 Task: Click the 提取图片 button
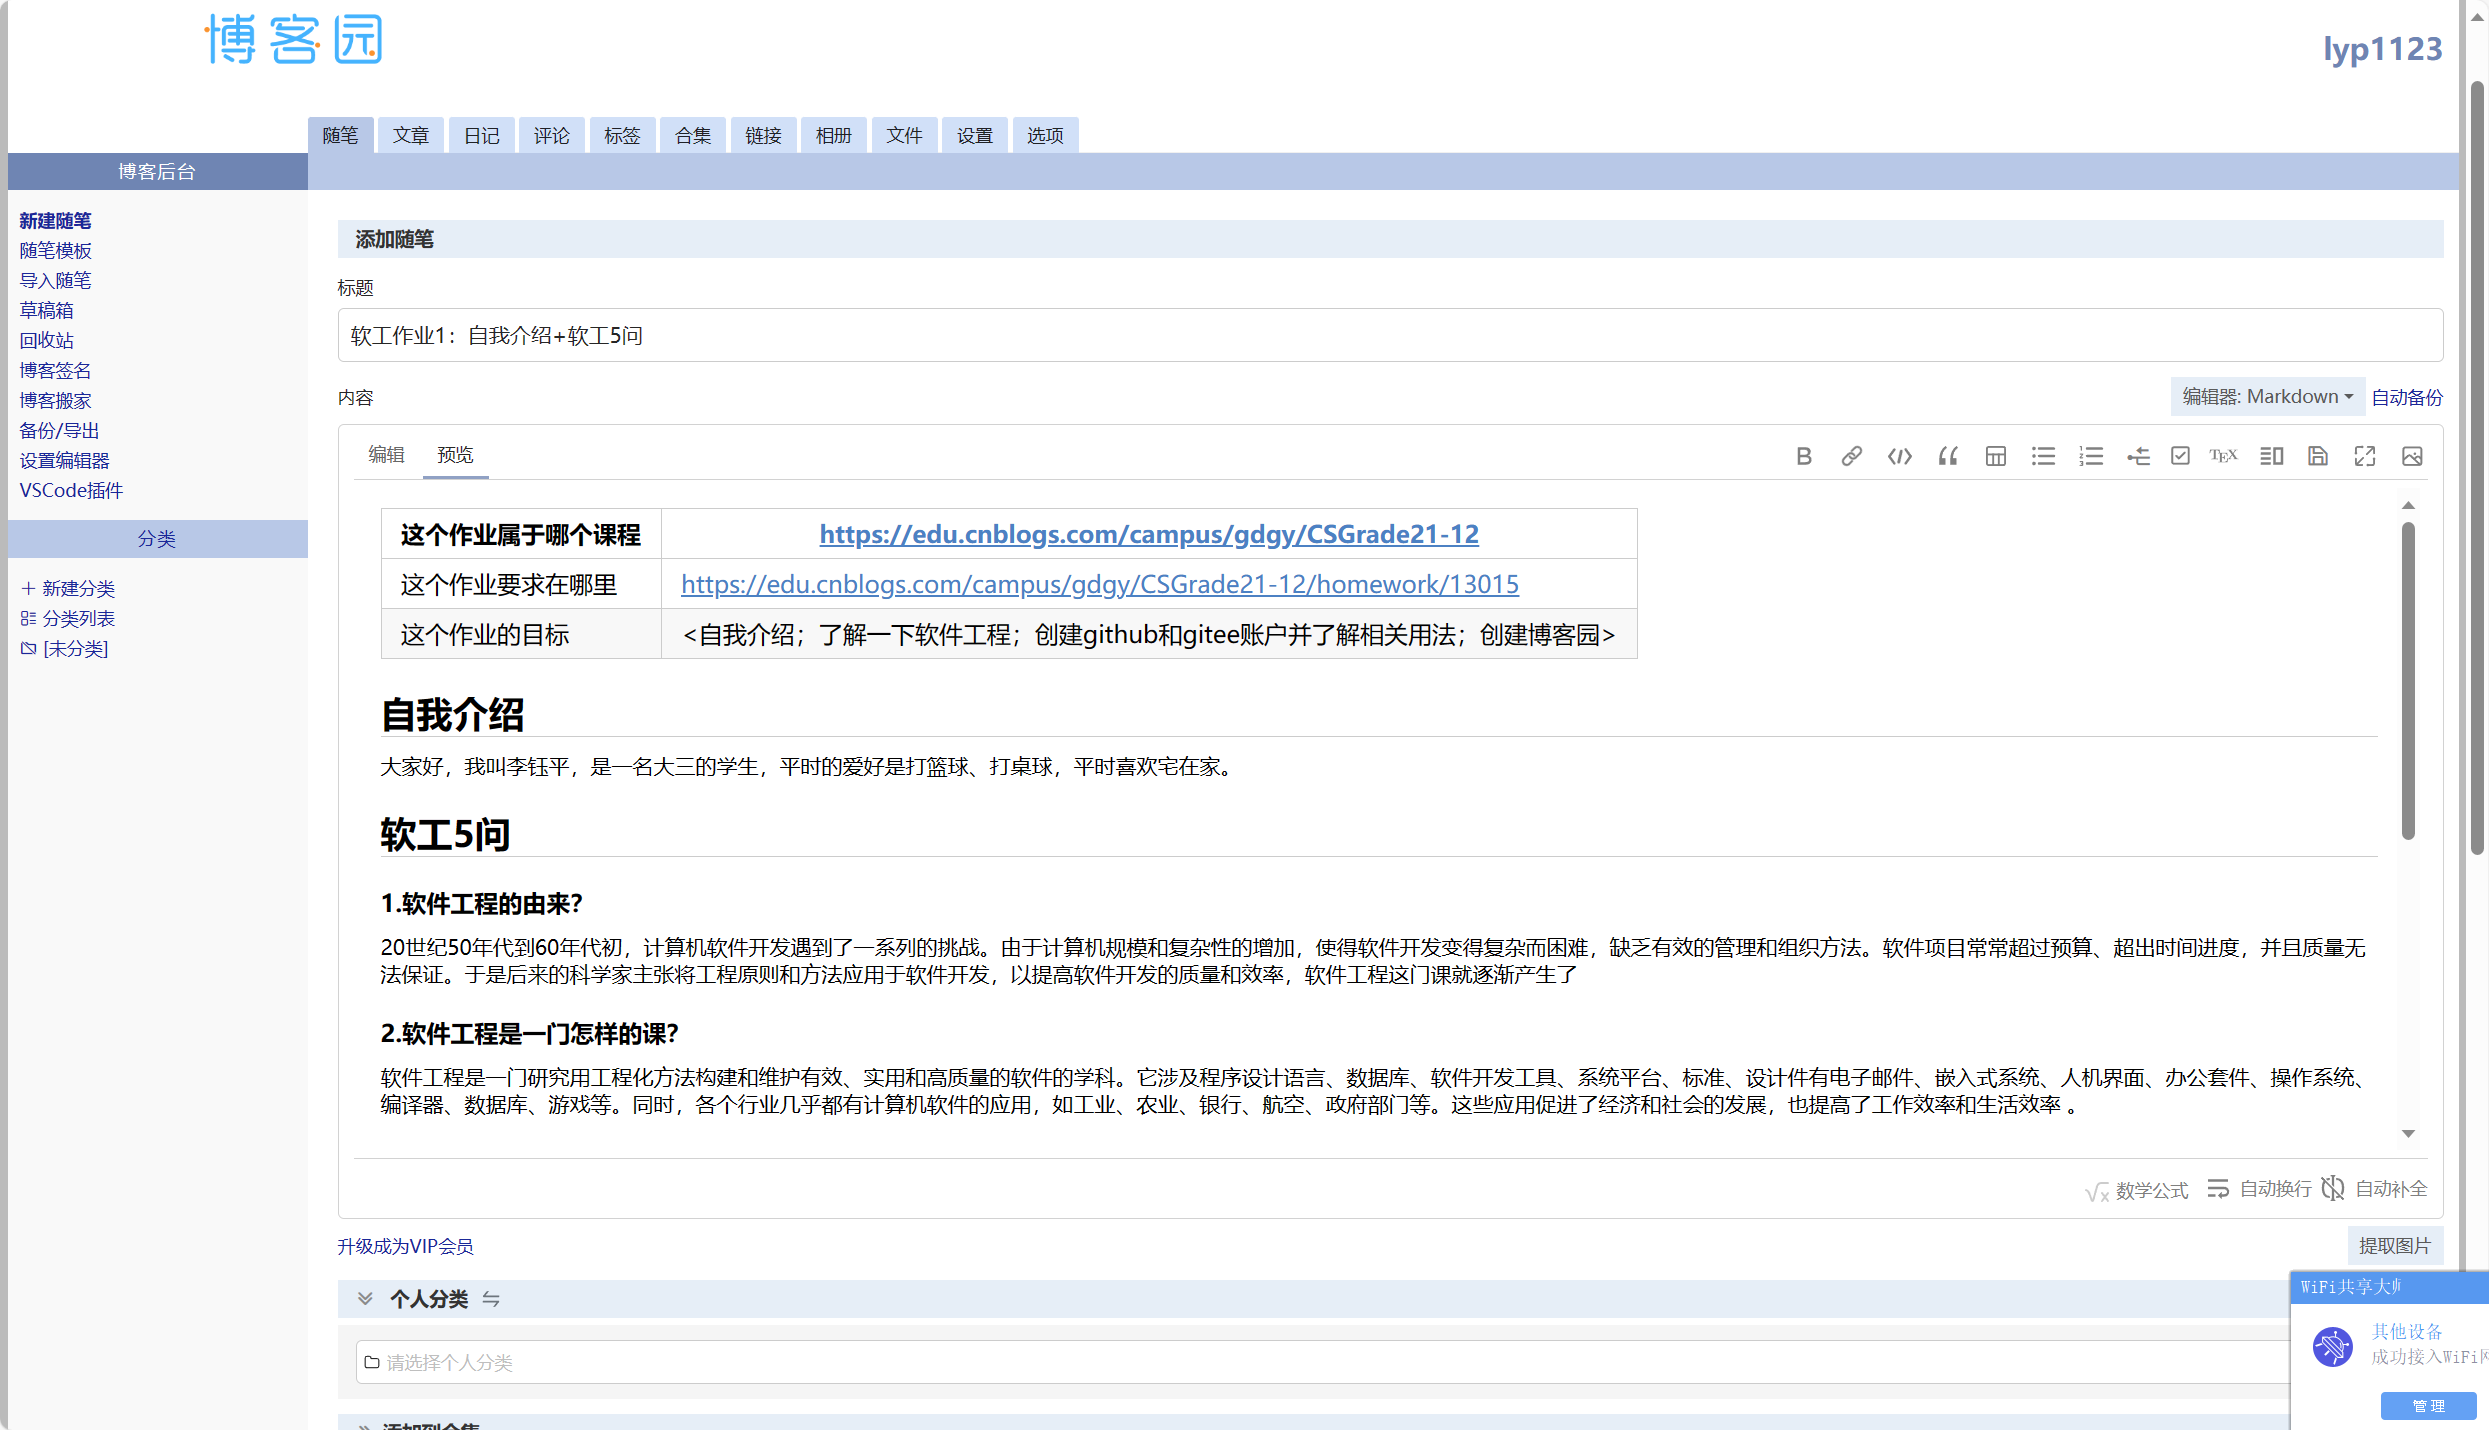point(2393,1245)
